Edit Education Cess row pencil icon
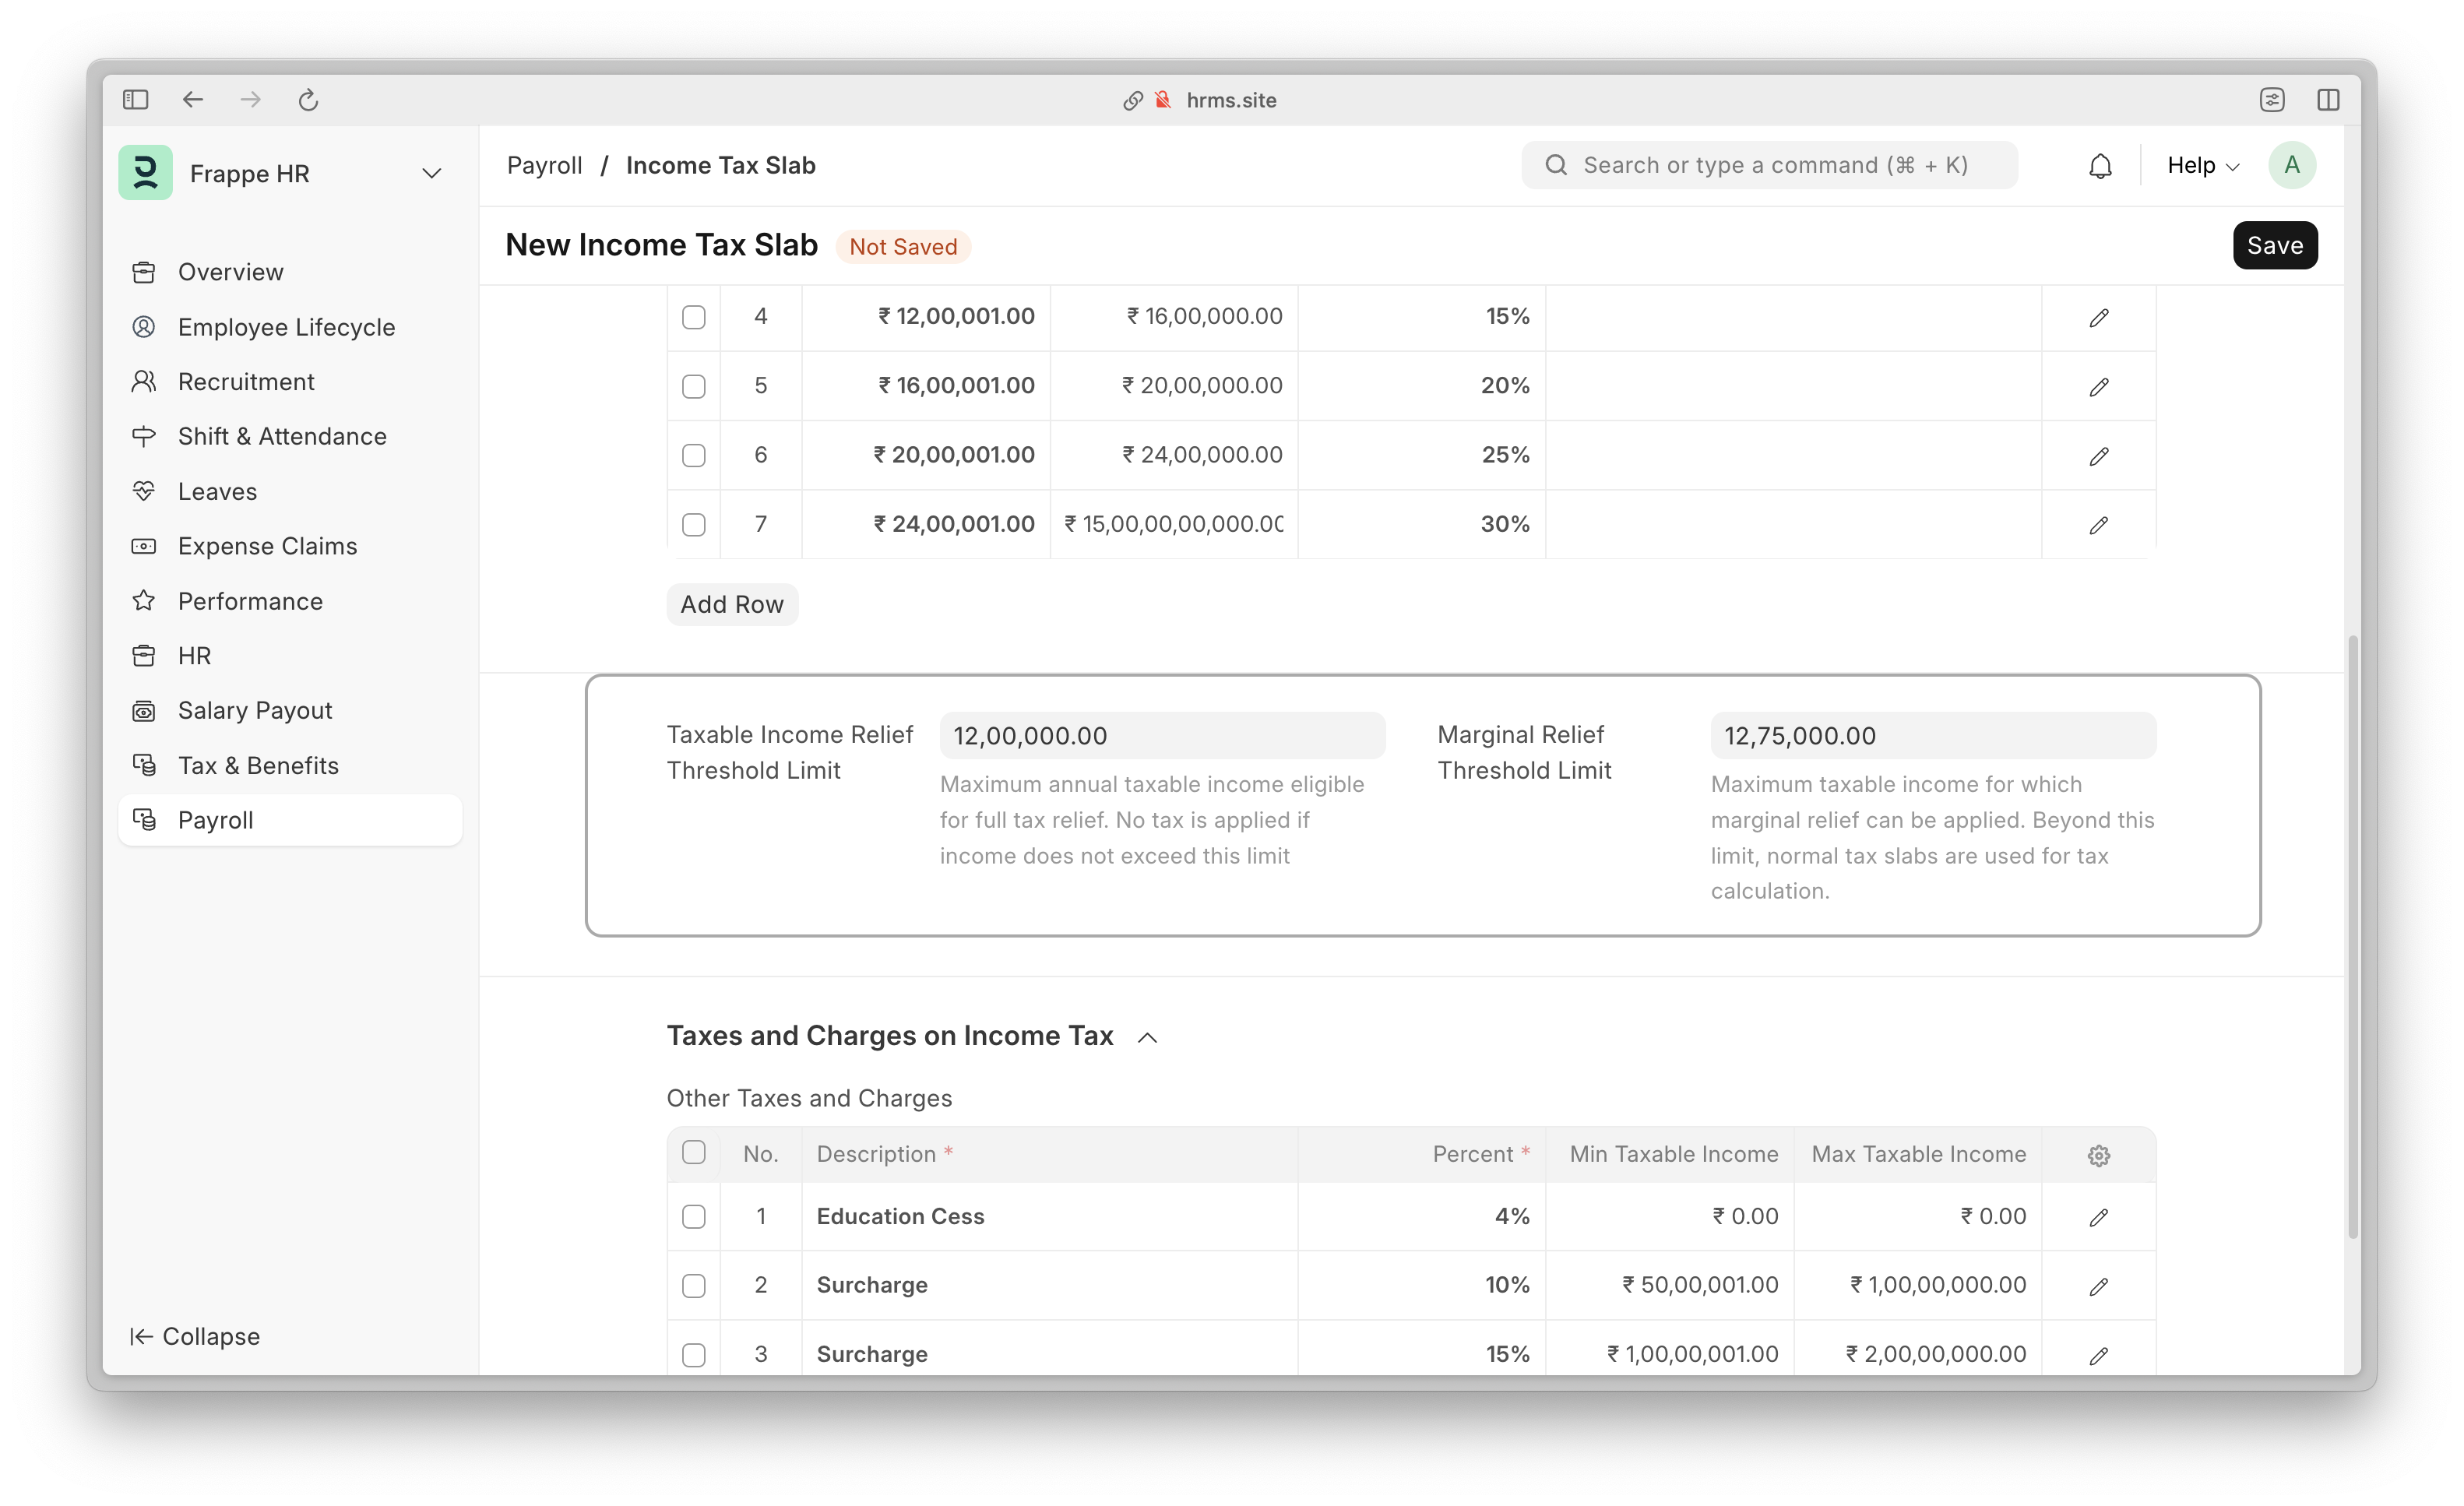Screen dimensions: 2464x1506 click(2098, 1217)
